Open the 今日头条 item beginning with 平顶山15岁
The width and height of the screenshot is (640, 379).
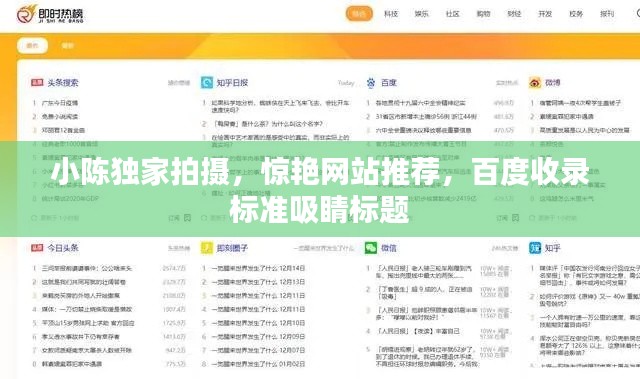pos(88,323)
